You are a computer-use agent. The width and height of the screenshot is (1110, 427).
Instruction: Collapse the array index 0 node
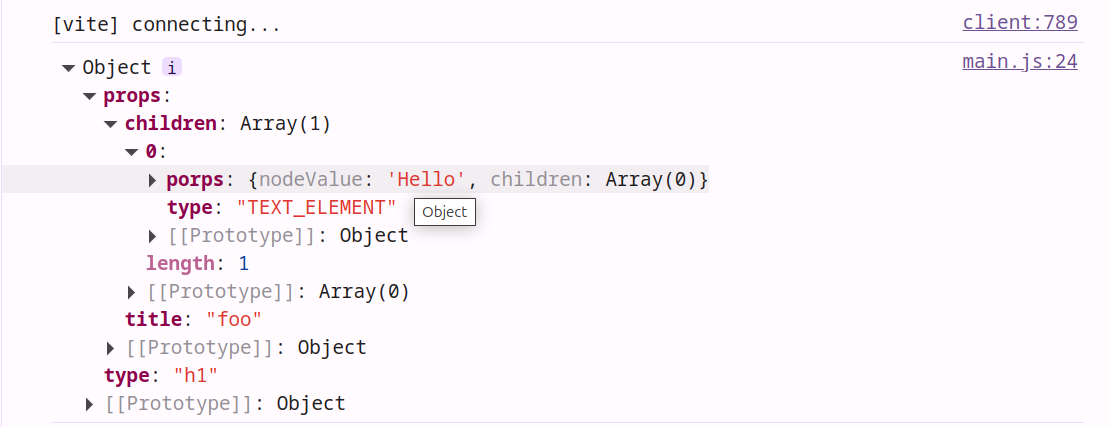tap(131, 152)
